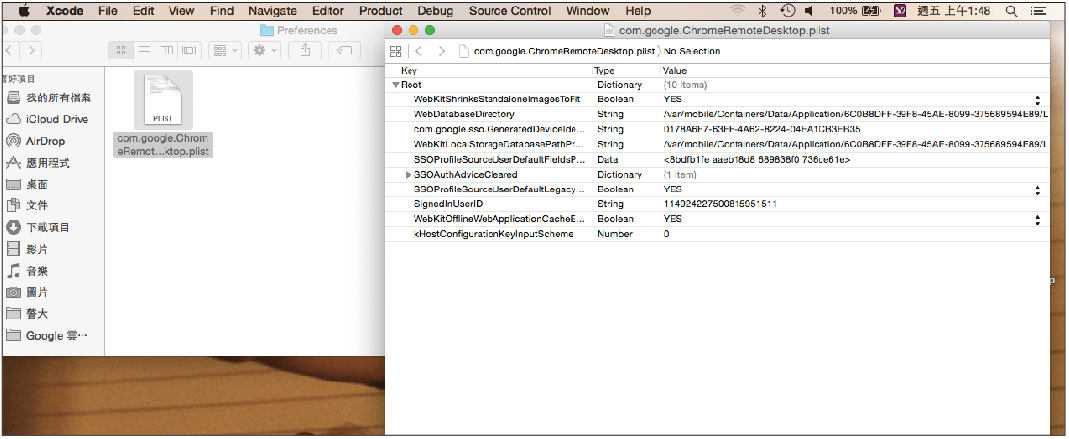Click the String type of WebDatabaseDirectory

[610, 115]
